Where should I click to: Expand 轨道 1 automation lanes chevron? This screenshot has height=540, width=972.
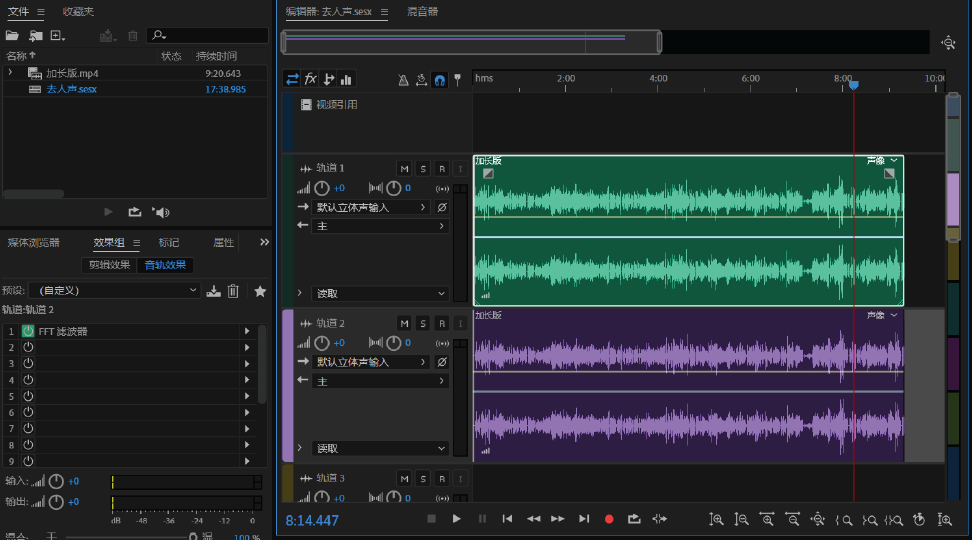(x=300, y=293)
